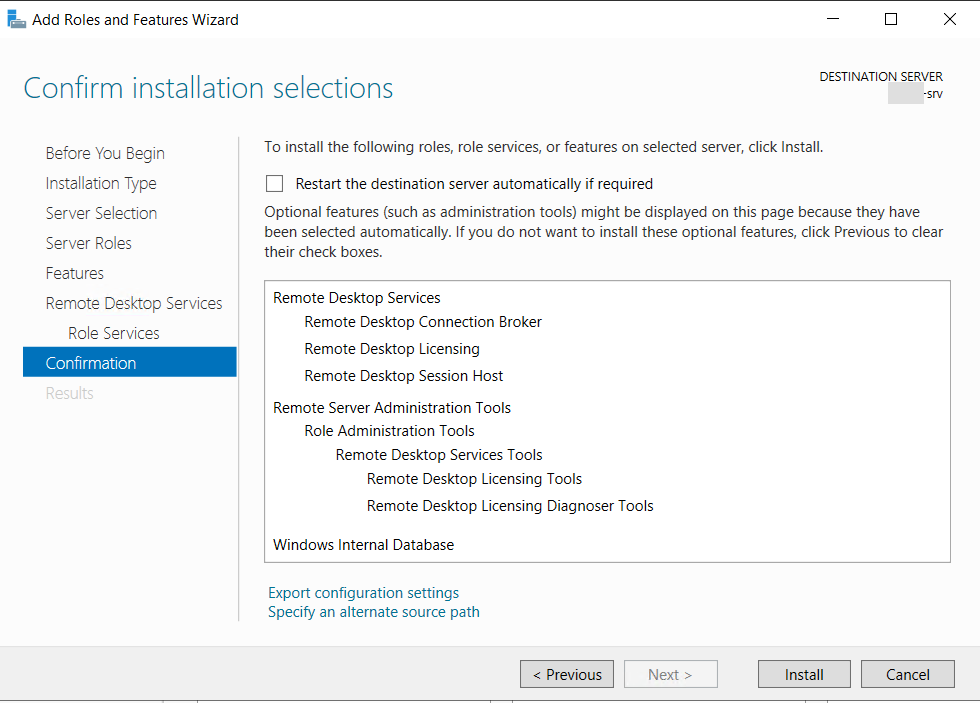Viewport: 980px width, 703px height.
Task: Select Remote Server Administration Tools entry
Action: [392, 407]
